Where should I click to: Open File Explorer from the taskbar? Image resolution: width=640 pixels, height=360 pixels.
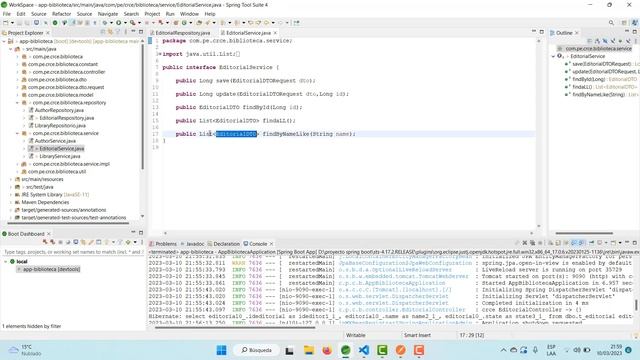[x=309, y=350]
